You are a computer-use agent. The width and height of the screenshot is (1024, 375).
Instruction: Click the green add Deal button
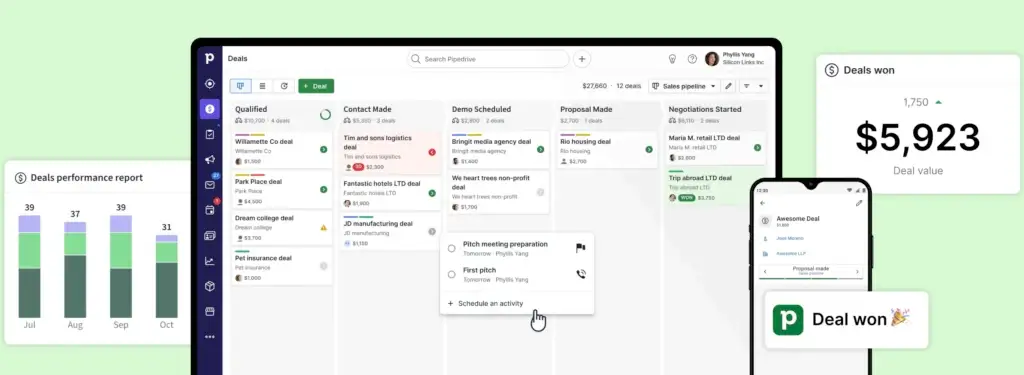pyautogui.click(x=316, y=86)
